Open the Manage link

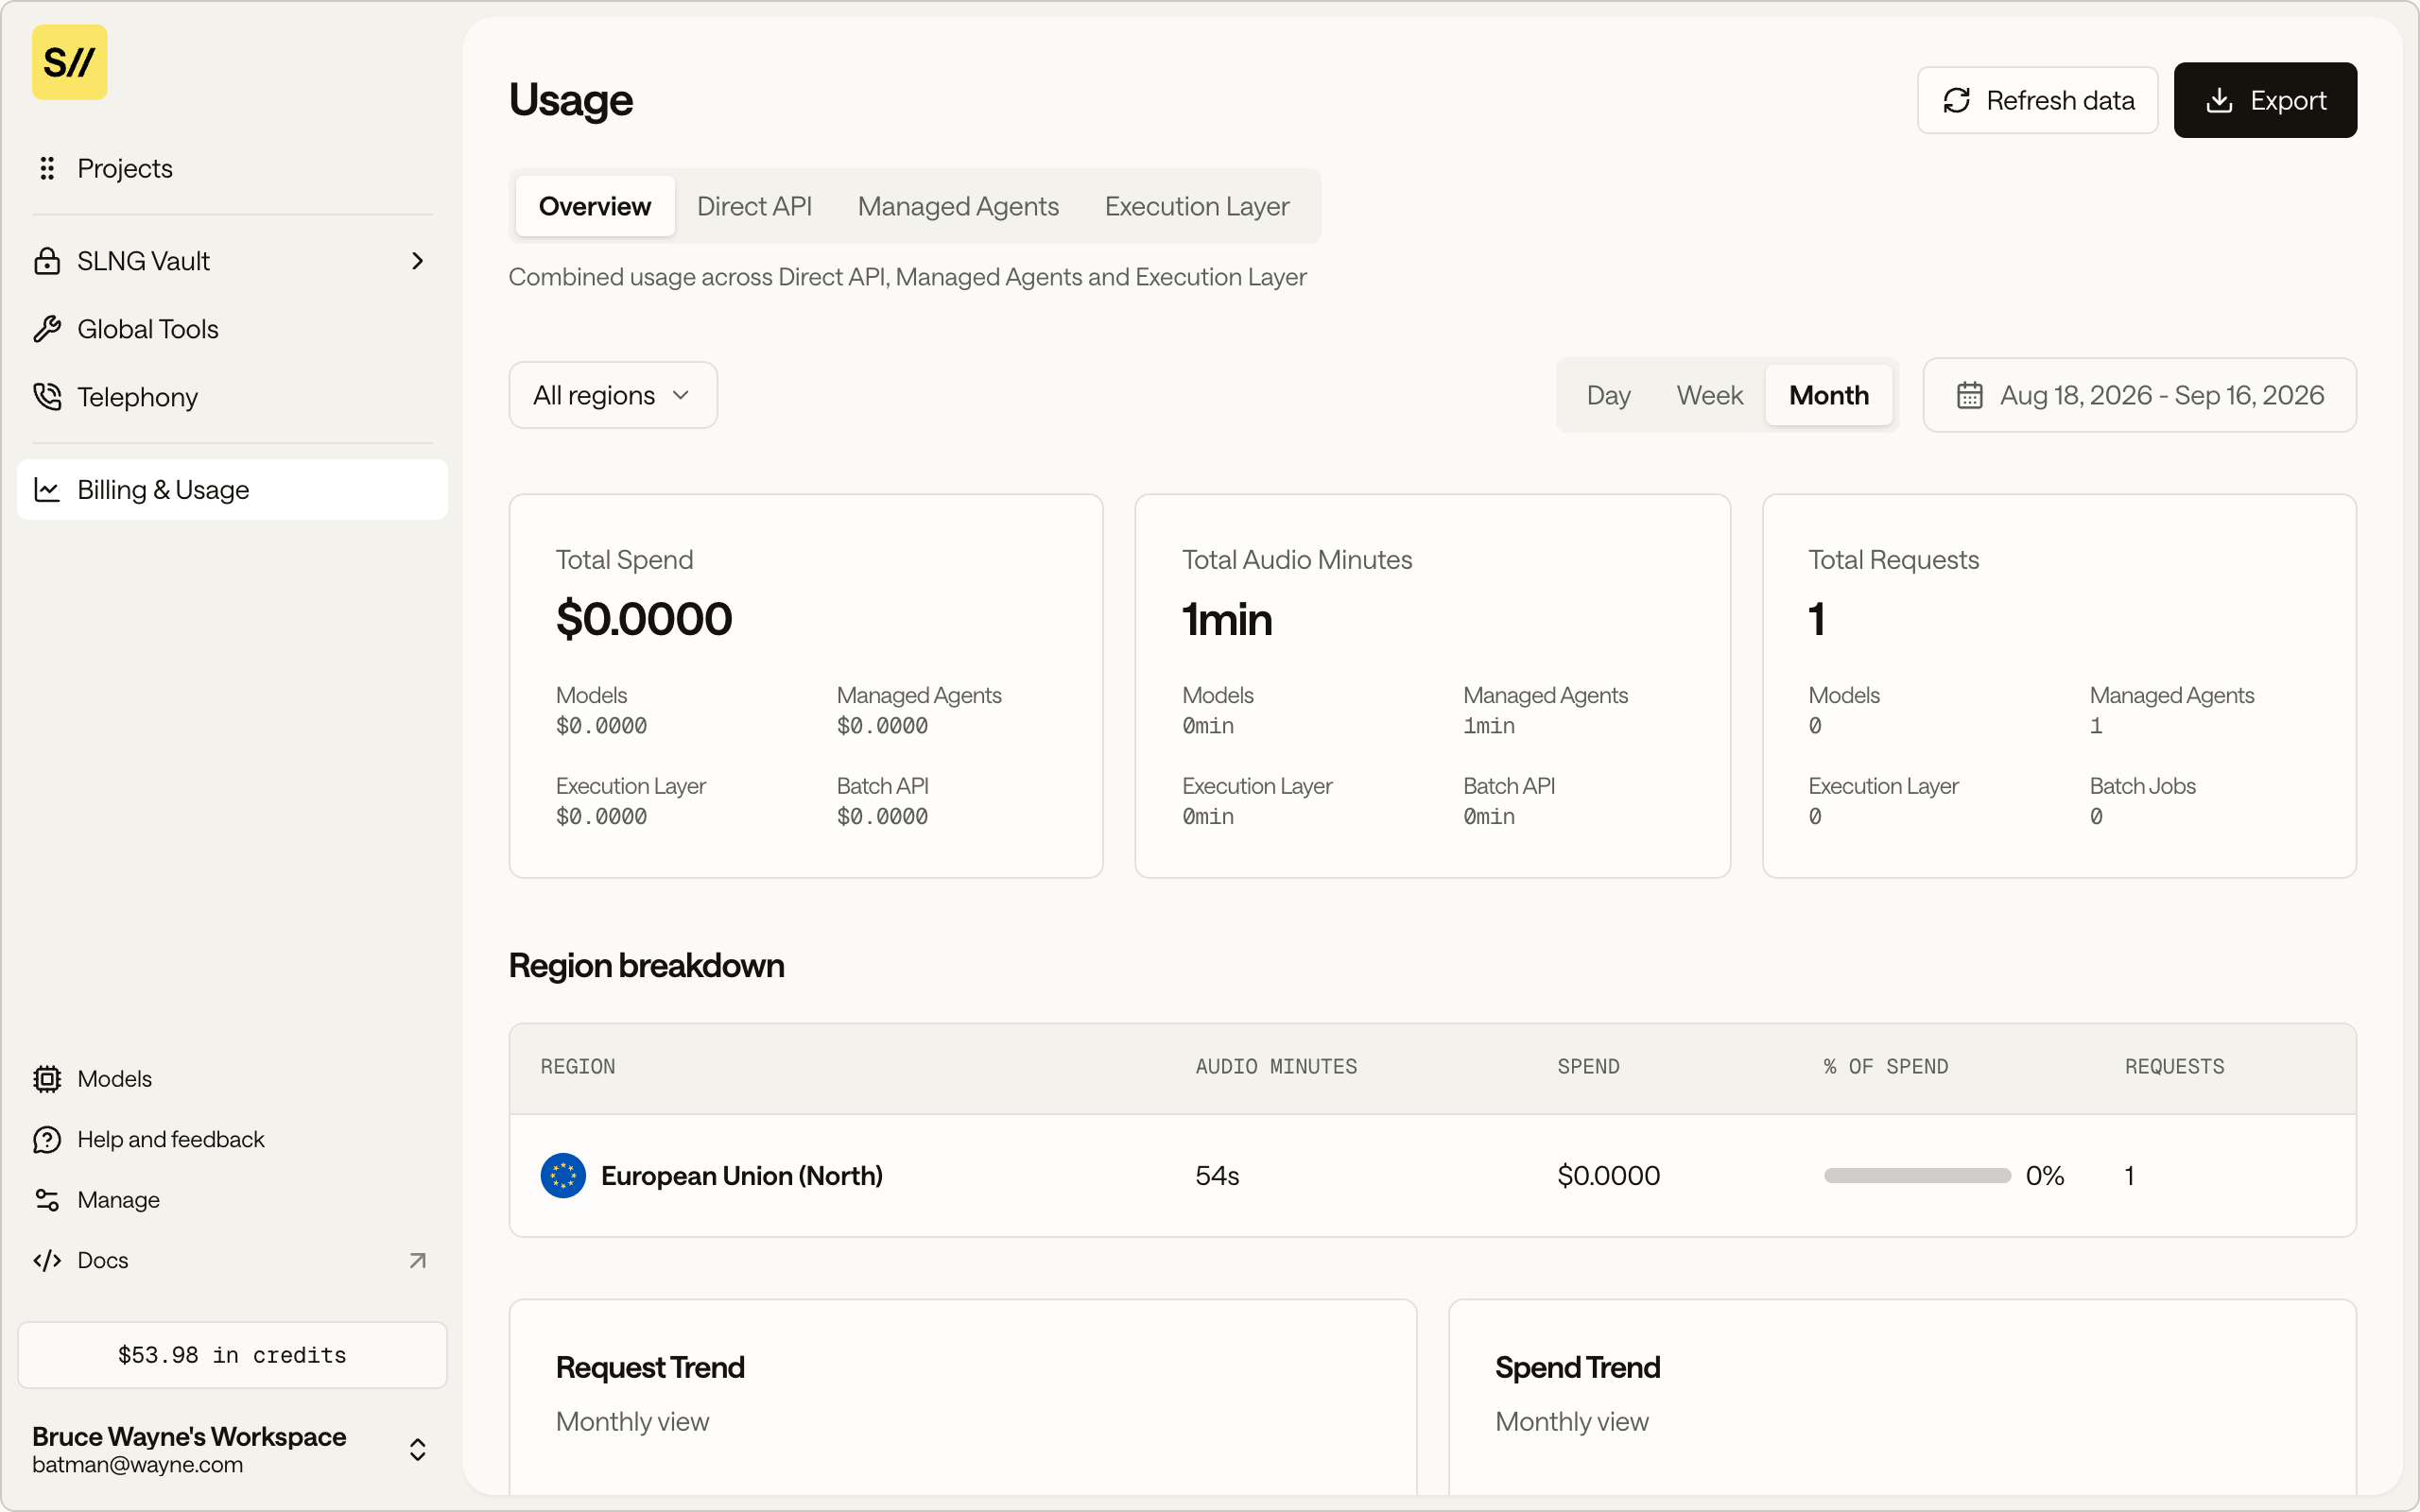pos(232,1199)
